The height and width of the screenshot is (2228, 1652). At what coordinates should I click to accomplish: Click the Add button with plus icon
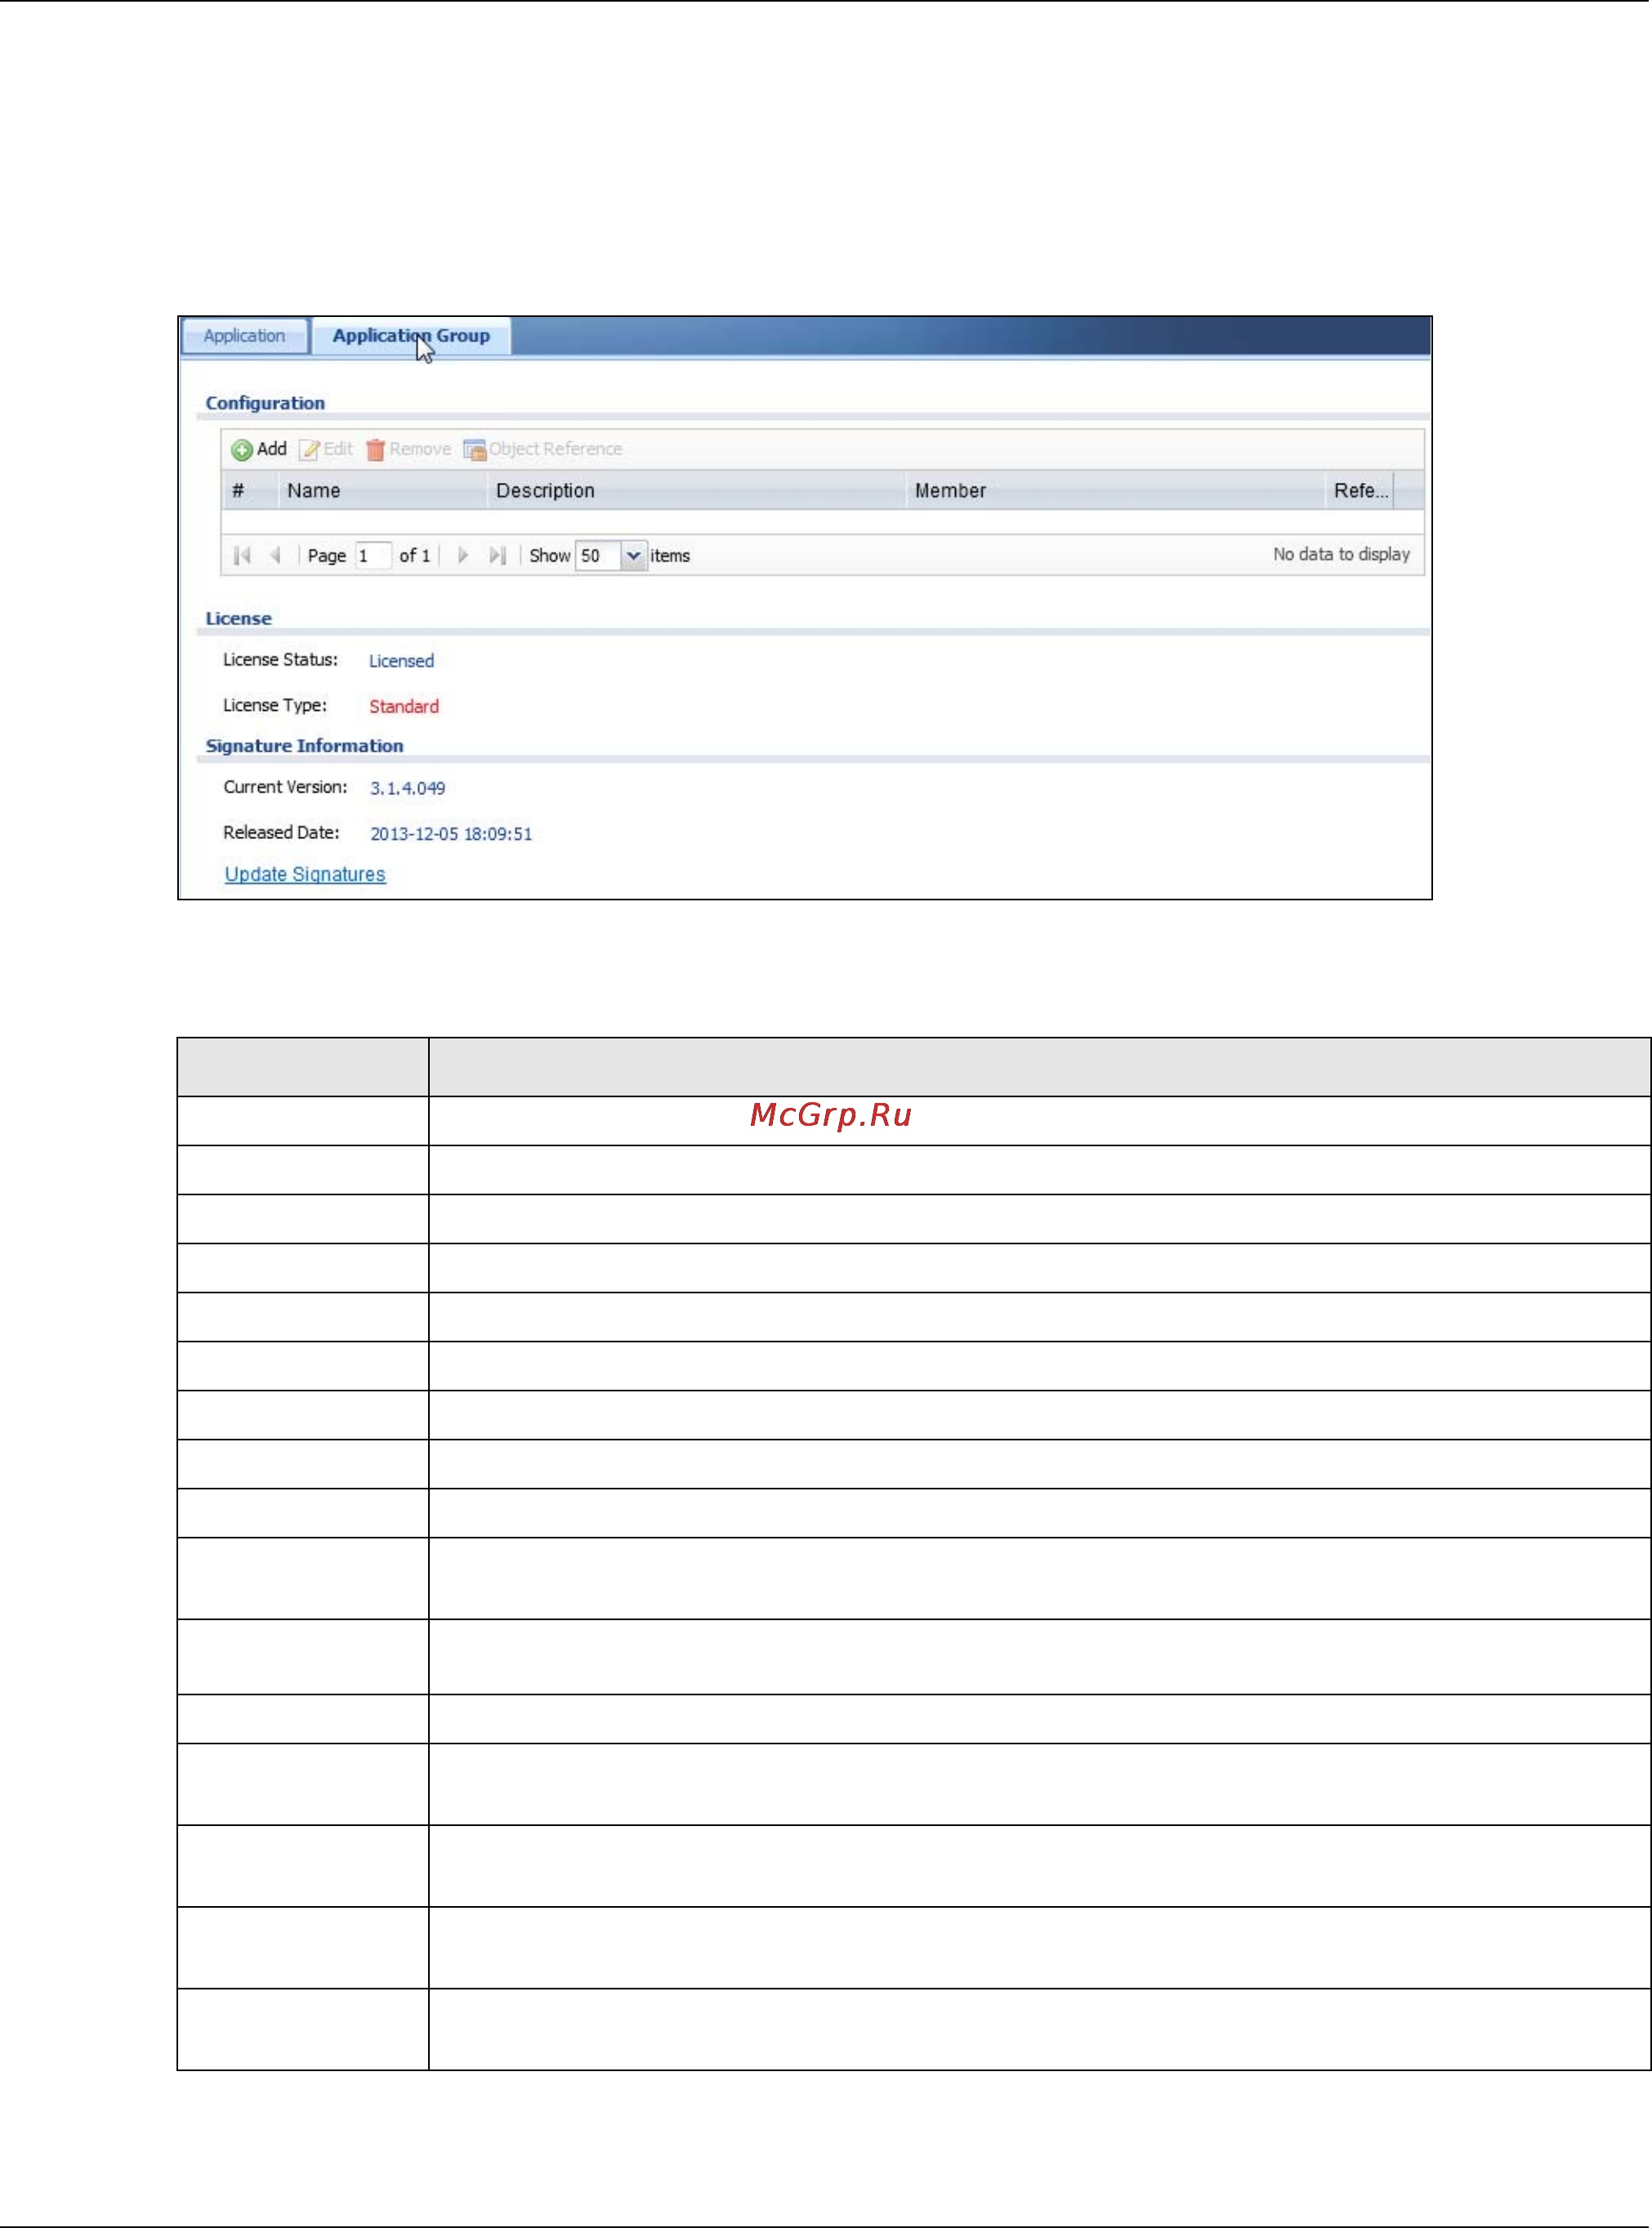[x=259, y=449]
